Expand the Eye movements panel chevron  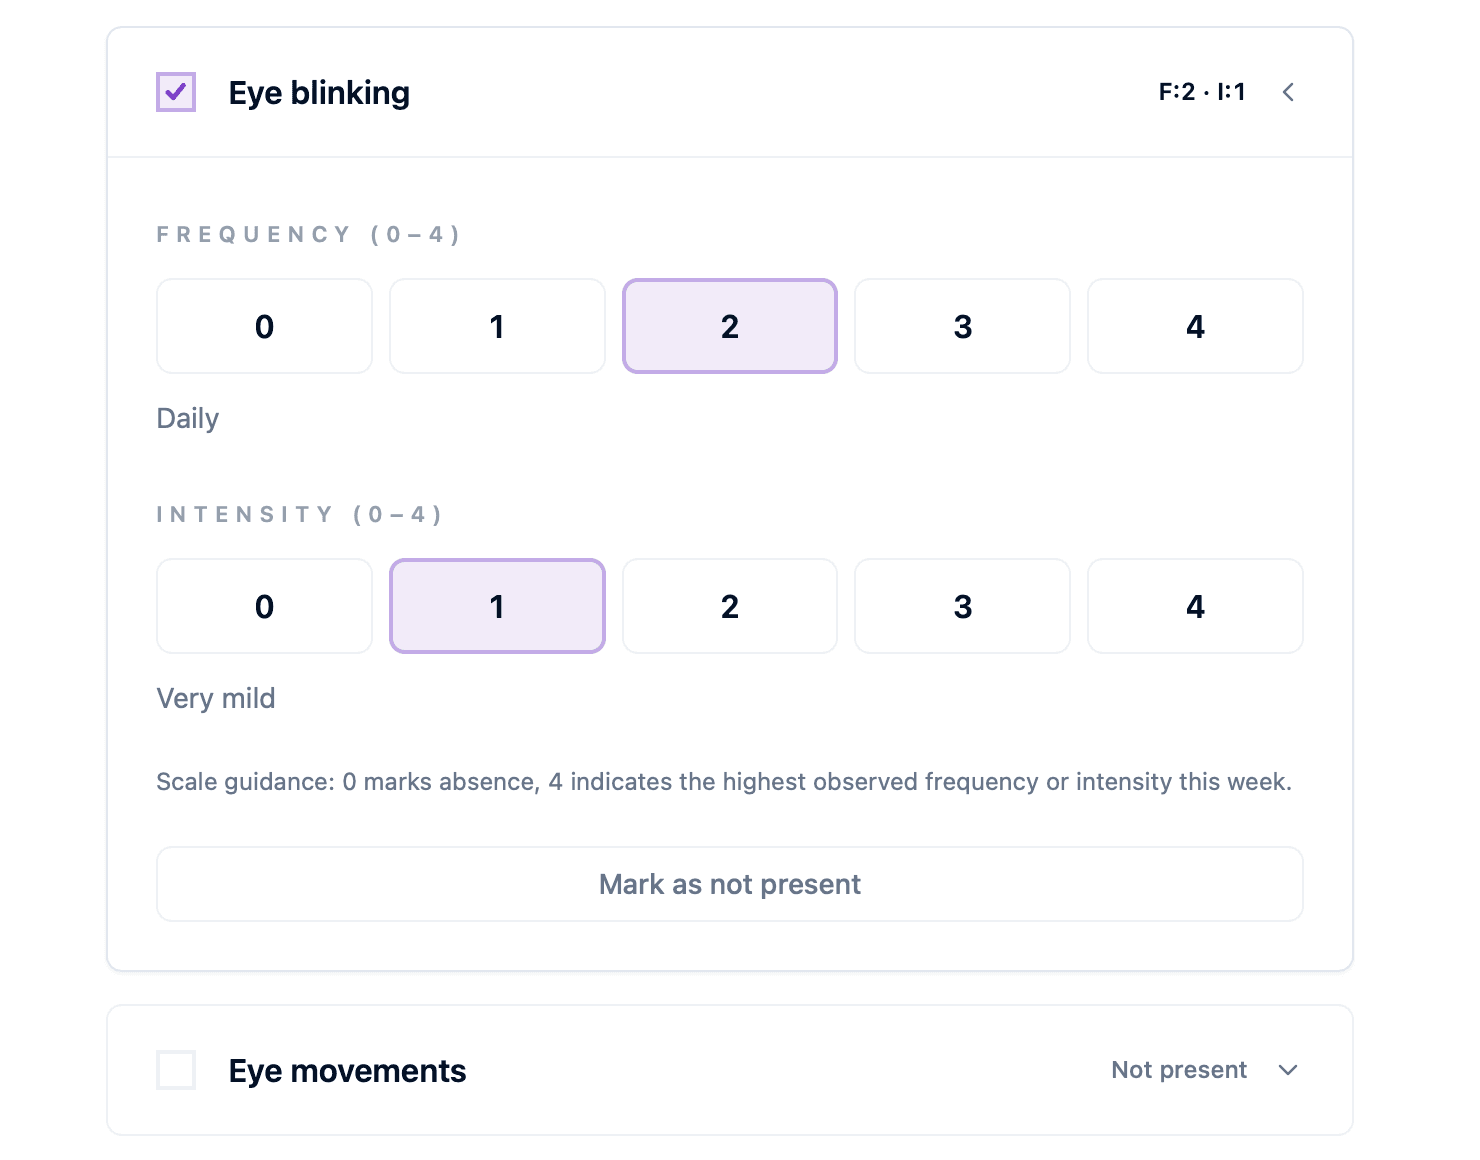(1288, 1070)
